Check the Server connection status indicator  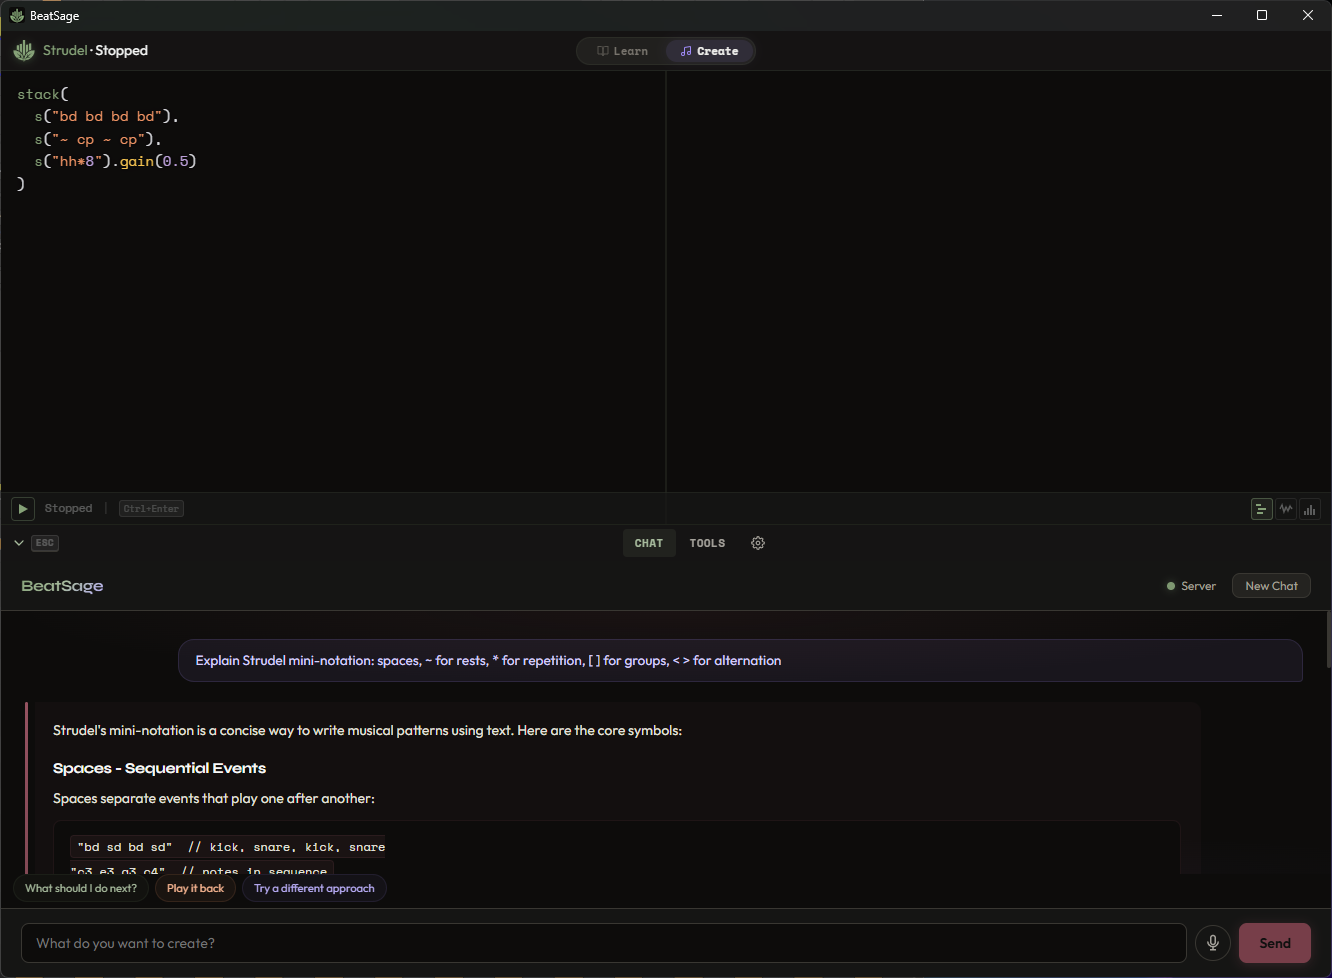point(1172,586)
